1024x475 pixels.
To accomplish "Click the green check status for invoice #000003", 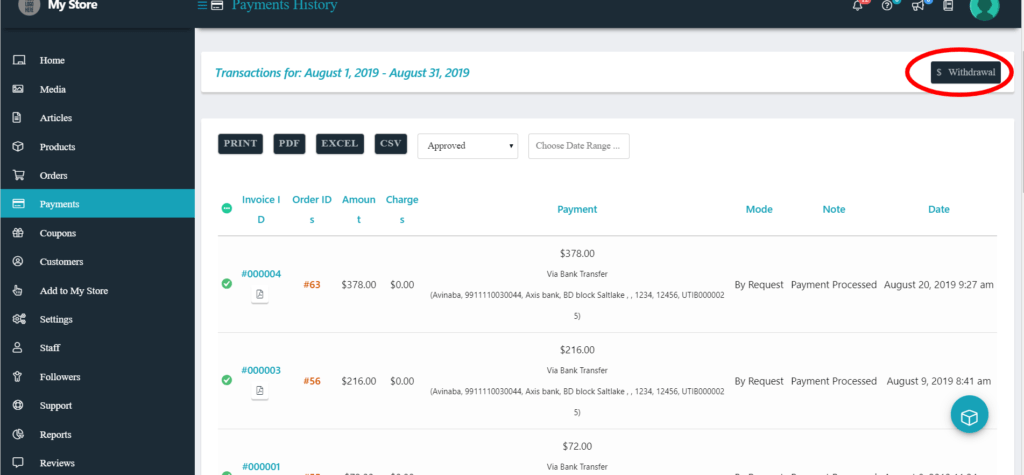I will (x=227, y=380).
